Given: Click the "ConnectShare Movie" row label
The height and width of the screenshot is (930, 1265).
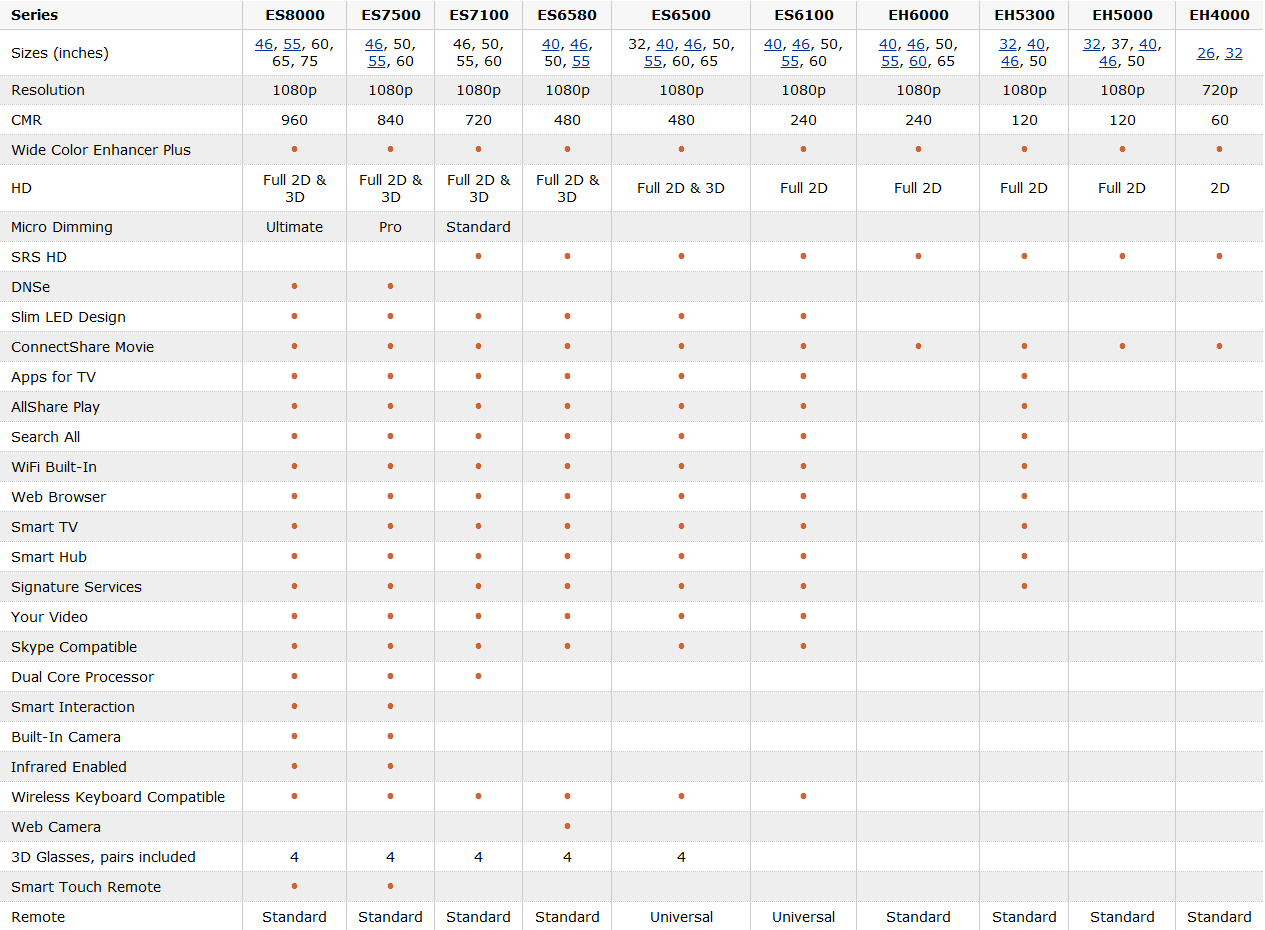Looking at the screenshot, I should click(x=83, y=347).
